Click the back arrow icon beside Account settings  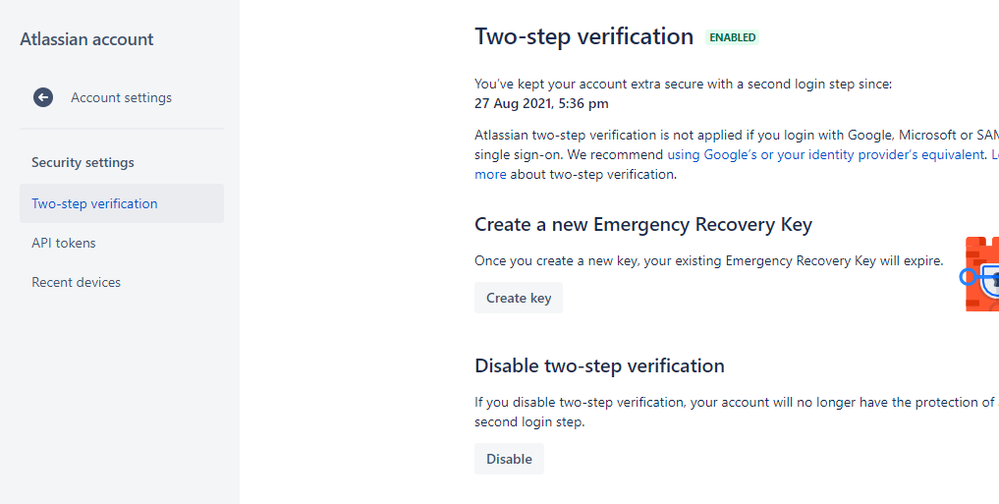pos(43,97)
